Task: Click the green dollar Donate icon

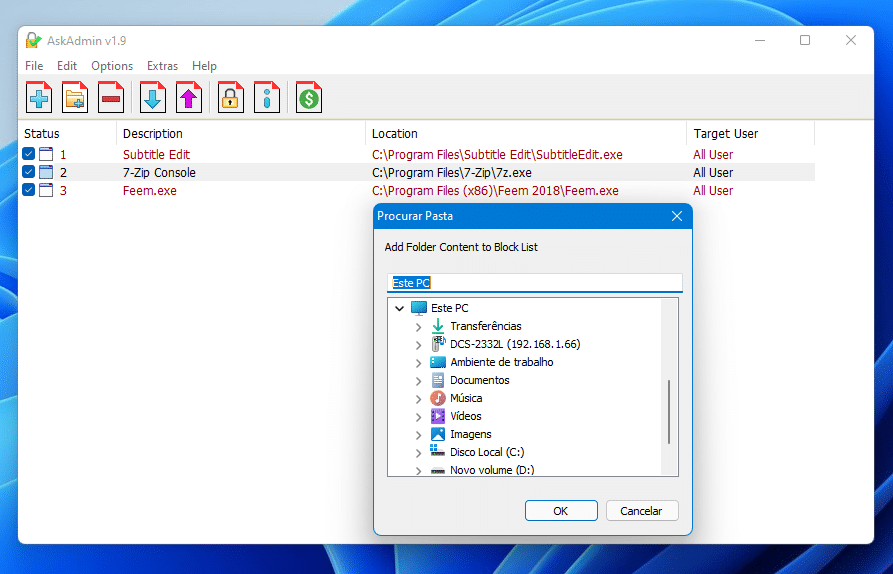Action: click(x=309, y=97)
